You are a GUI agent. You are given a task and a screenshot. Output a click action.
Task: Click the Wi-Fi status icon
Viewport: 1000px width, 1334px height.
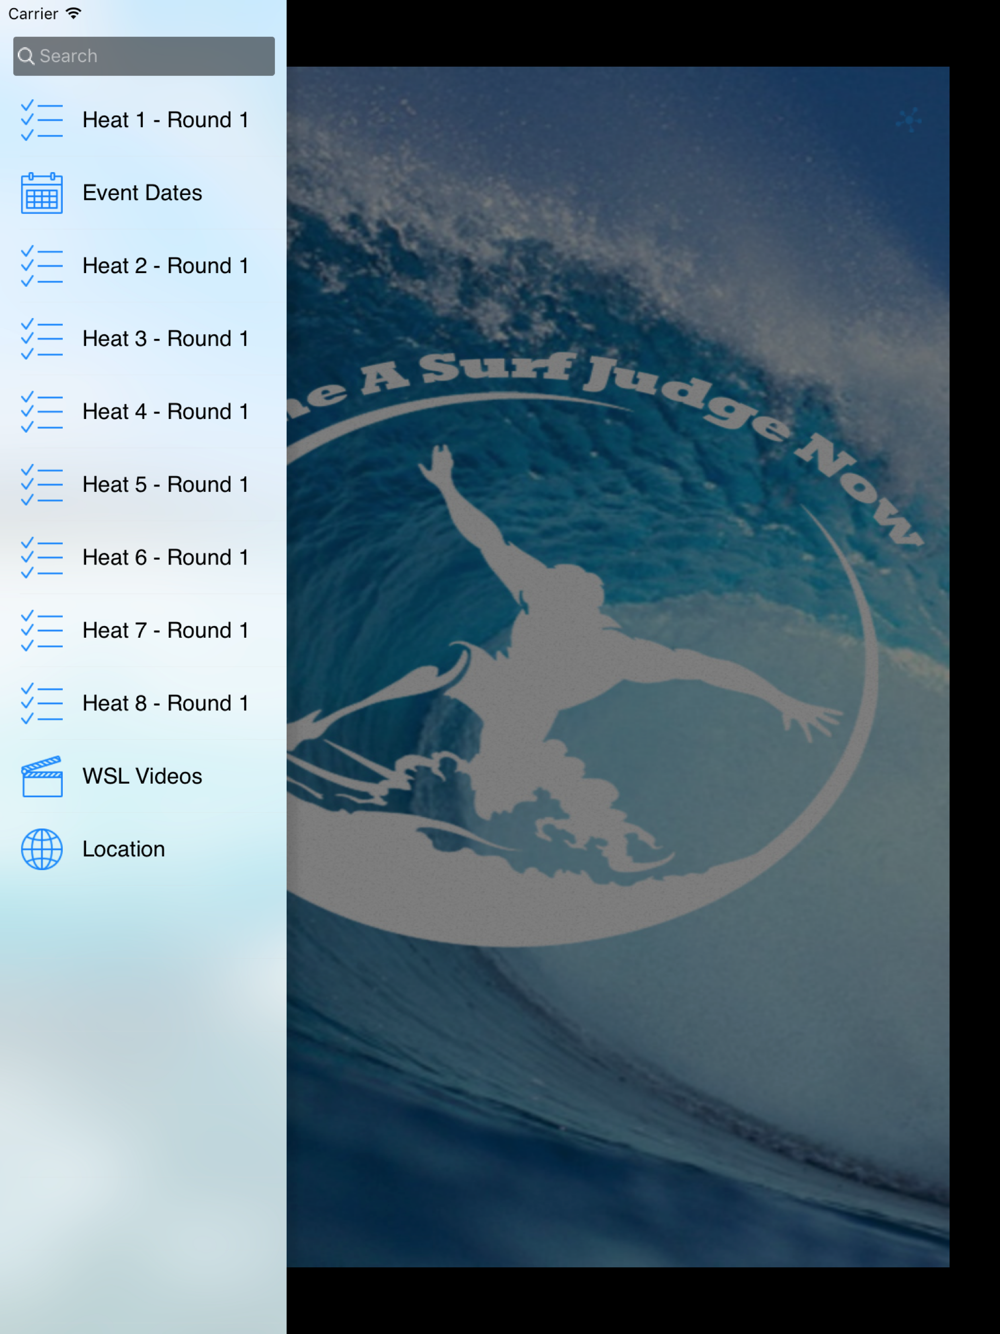(73, 13)
